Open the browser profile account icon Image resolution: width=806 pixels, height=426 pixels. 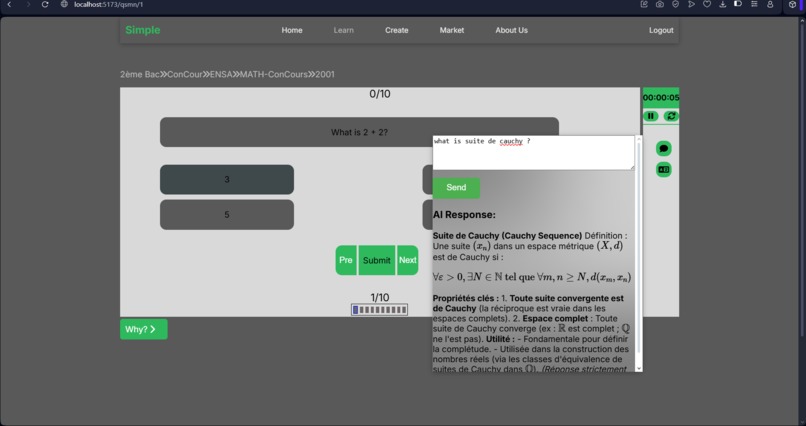point(770,4)
